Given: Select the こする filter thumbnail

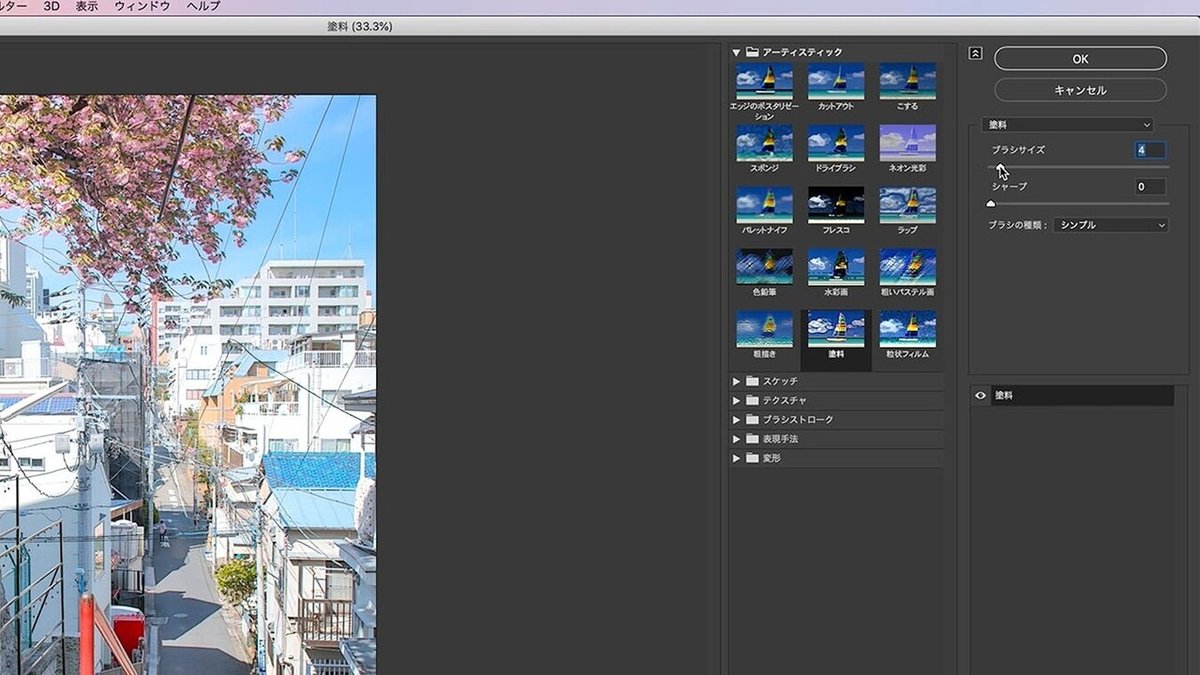Looking at the screenshot, I should 907,81.
